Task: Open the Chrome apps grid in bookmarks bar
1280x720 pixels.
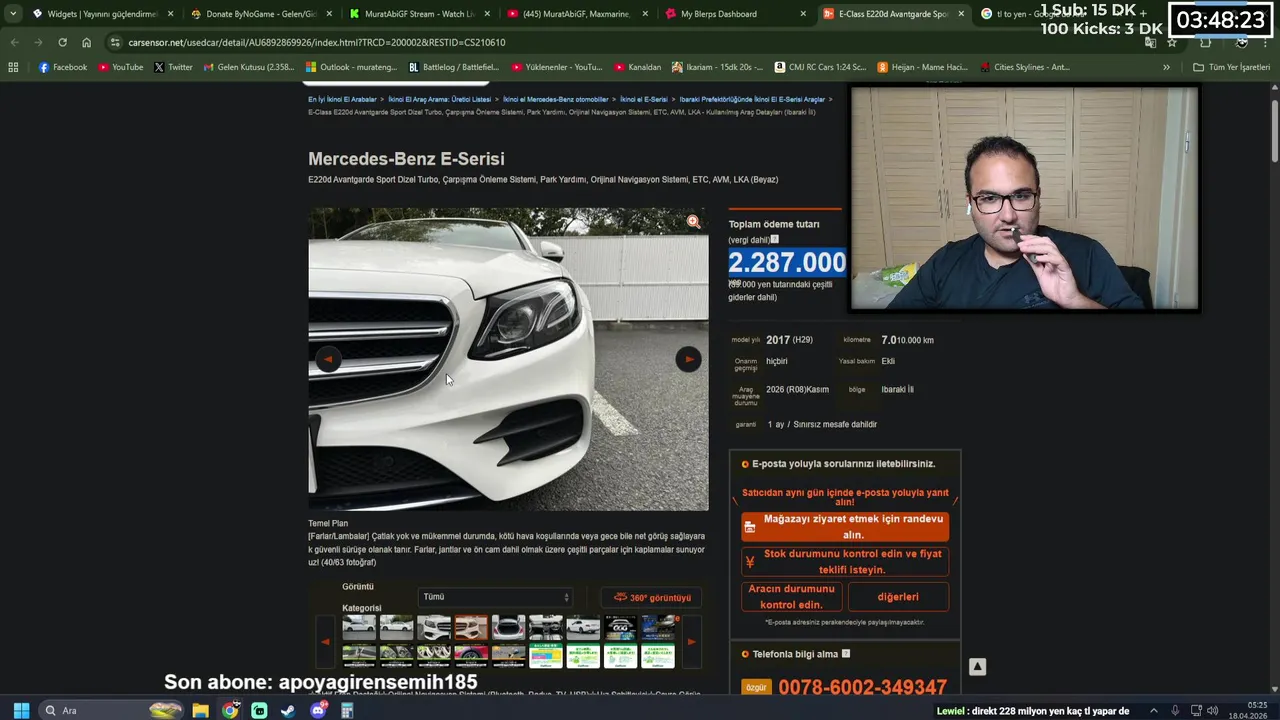Action: click(x=13, y=67)
